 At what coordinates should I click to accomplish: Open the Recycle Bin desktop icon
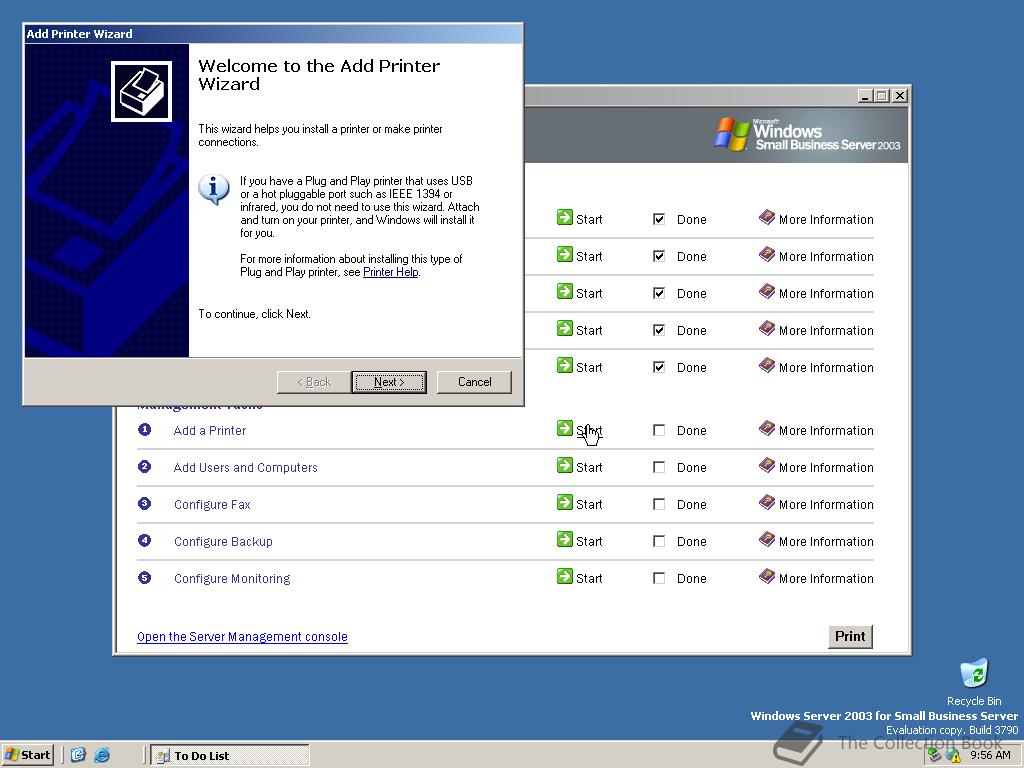(x=974, y=675)
